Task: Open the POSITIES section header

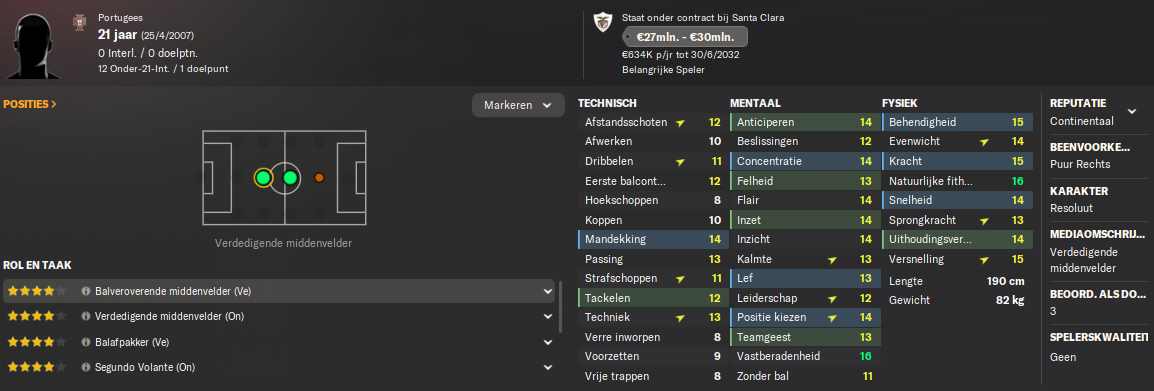Action: [30, 105]
